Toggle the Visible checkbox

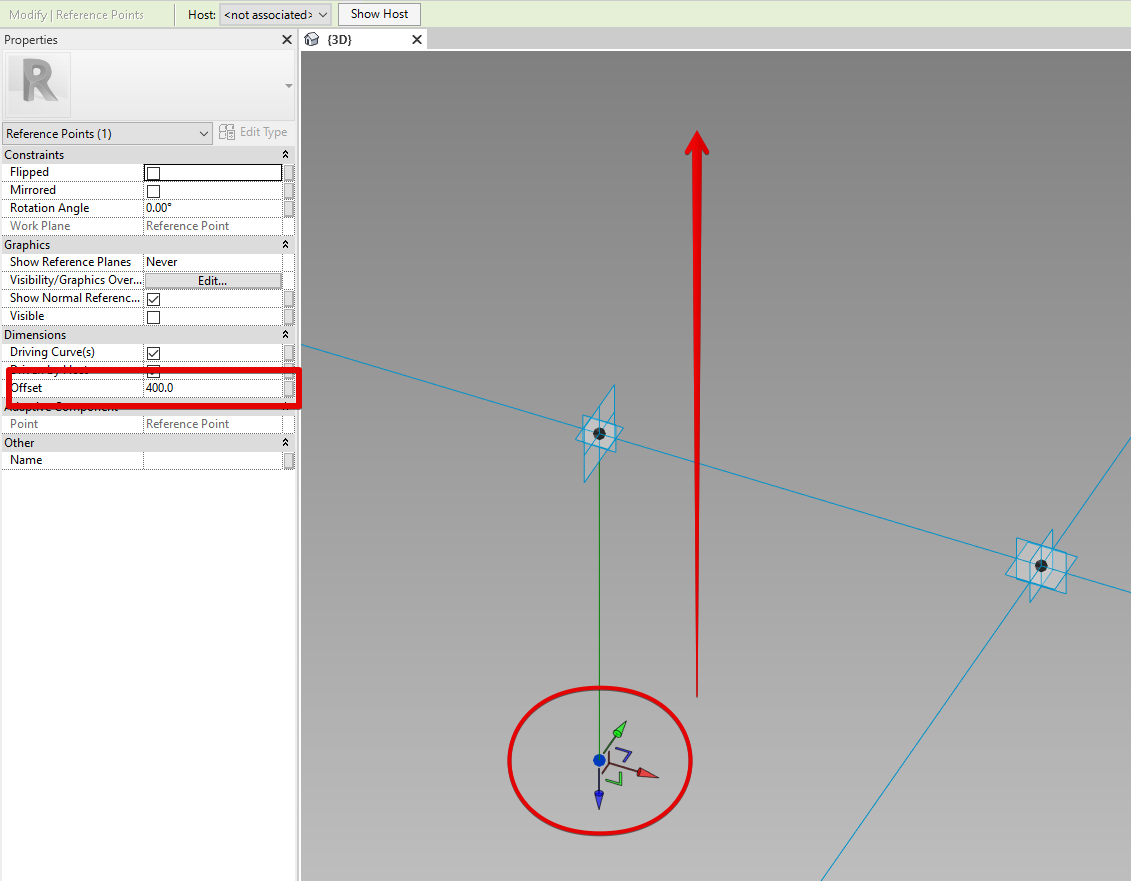coord(153,317)
